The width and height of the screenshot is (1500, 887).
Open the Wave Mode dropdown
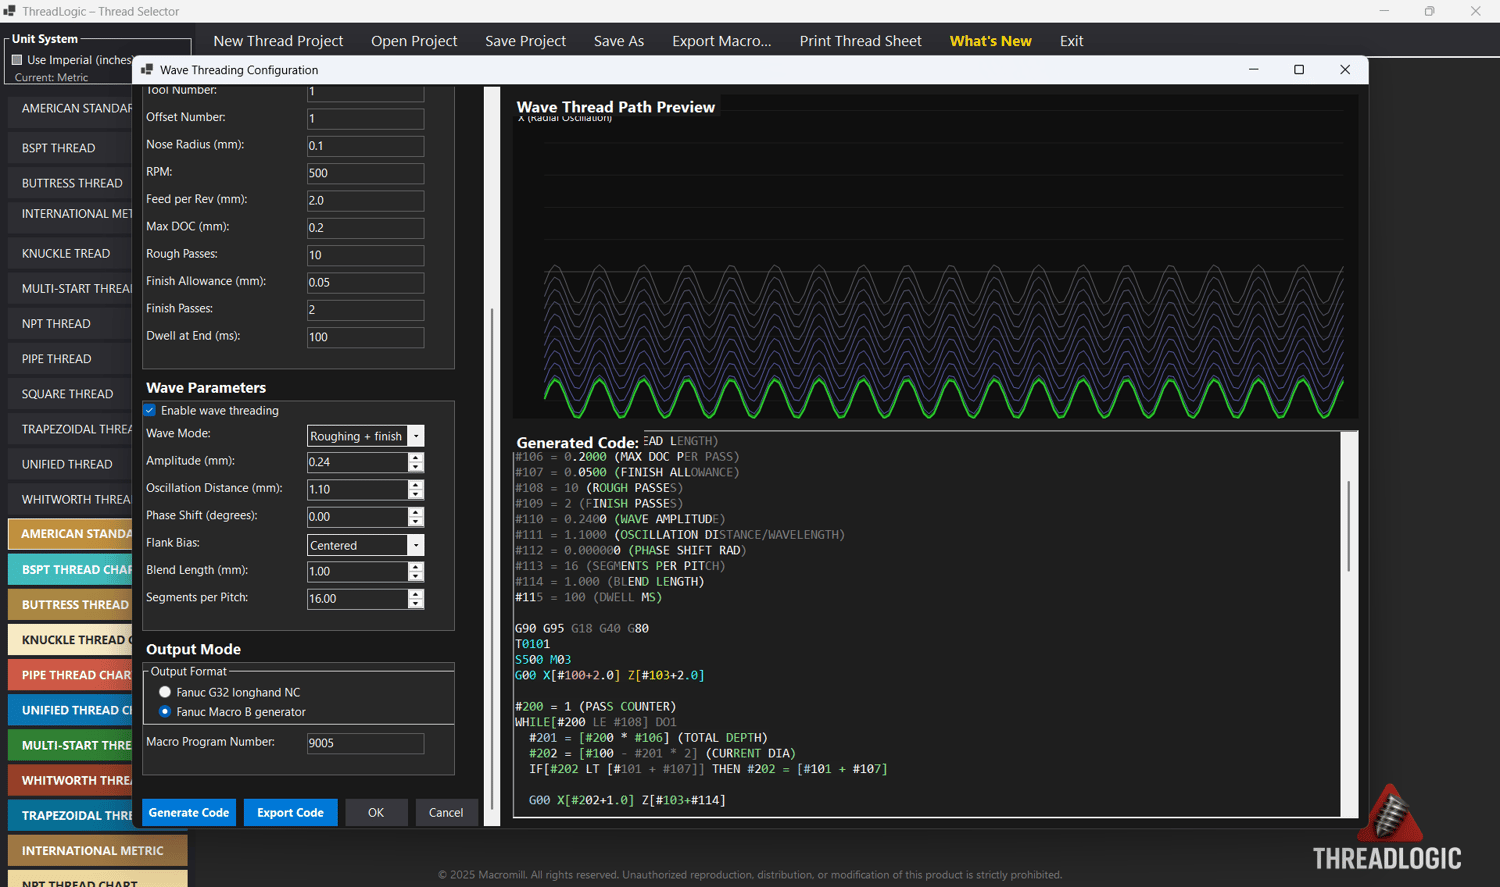pos(416,436)
